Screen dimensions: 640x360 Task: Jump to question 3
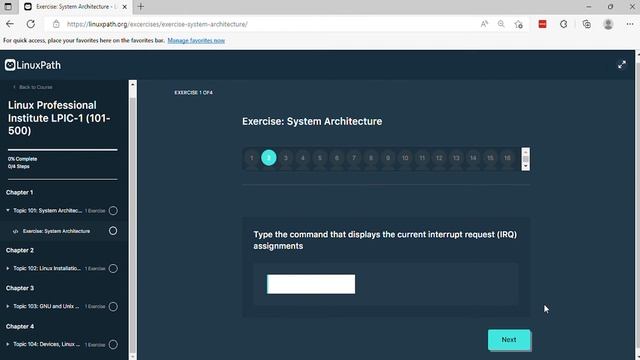[286, 158]
